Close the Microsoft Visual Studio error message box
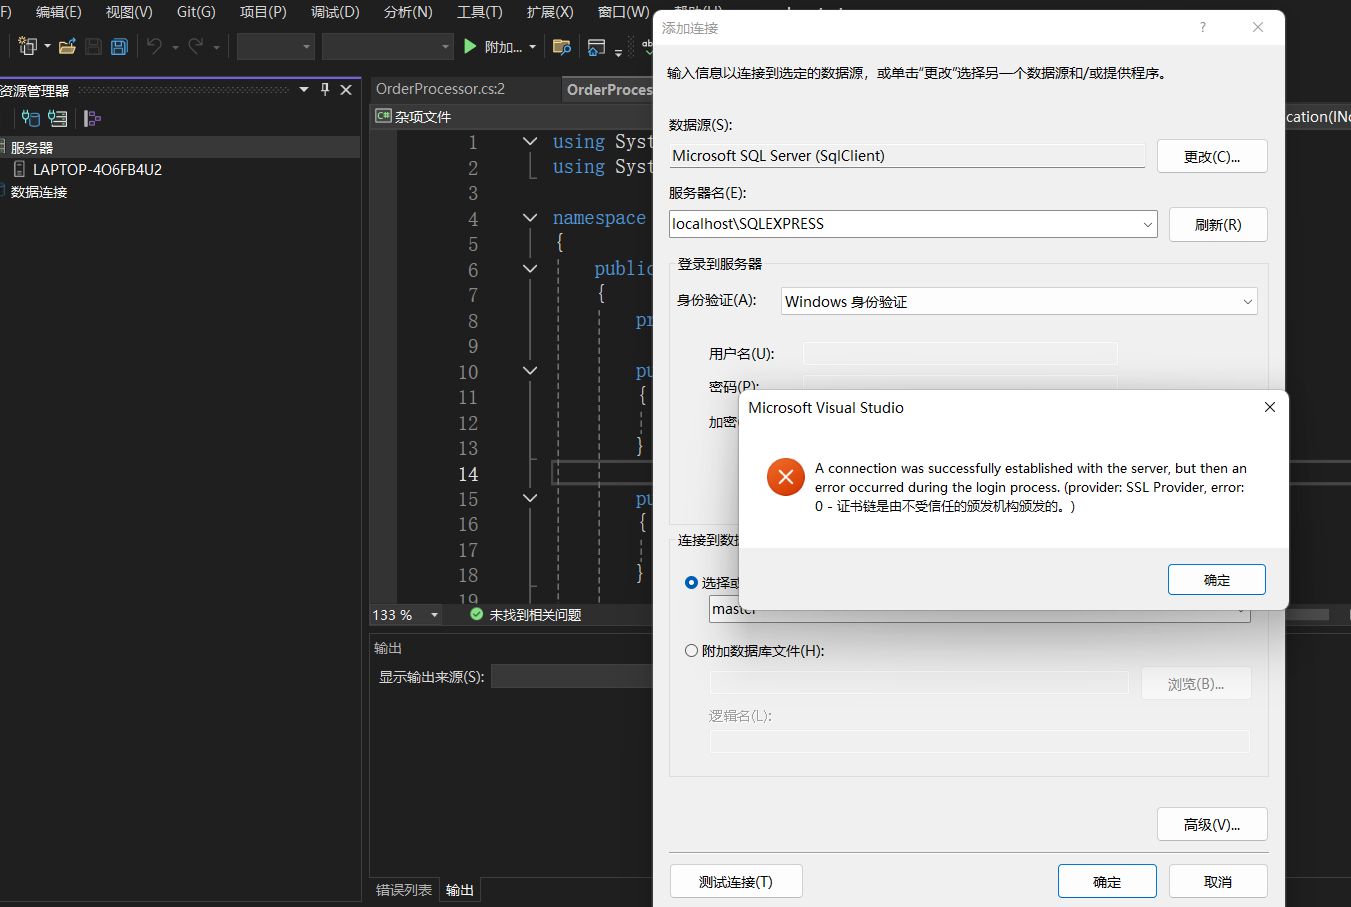This screenshot has height=907, width=1351. (x=1270, y=407)
